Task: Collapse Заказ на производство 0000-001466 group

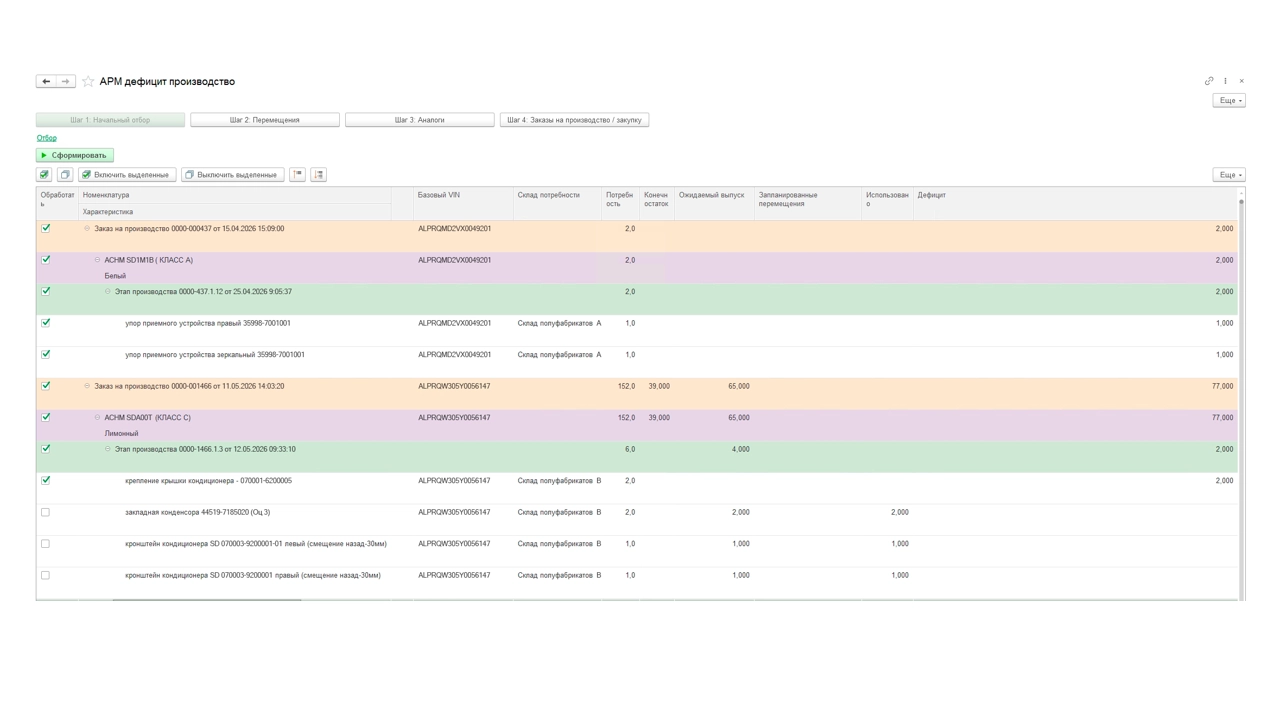Action: [x=87, y=386]
